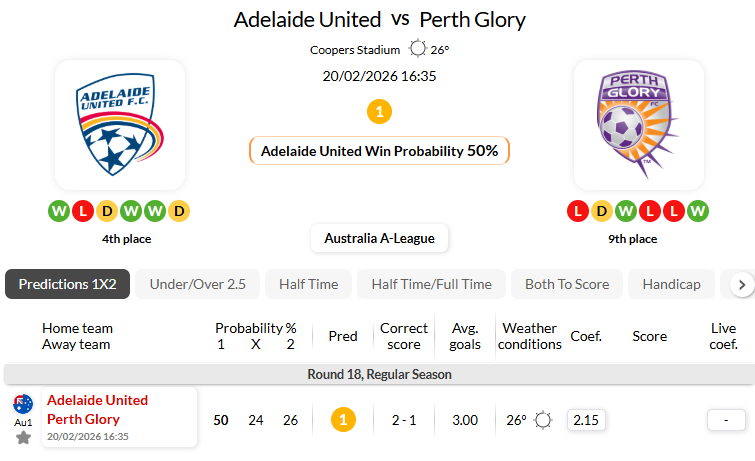Click the sun icon in weather conditions column

click(543, 420)
